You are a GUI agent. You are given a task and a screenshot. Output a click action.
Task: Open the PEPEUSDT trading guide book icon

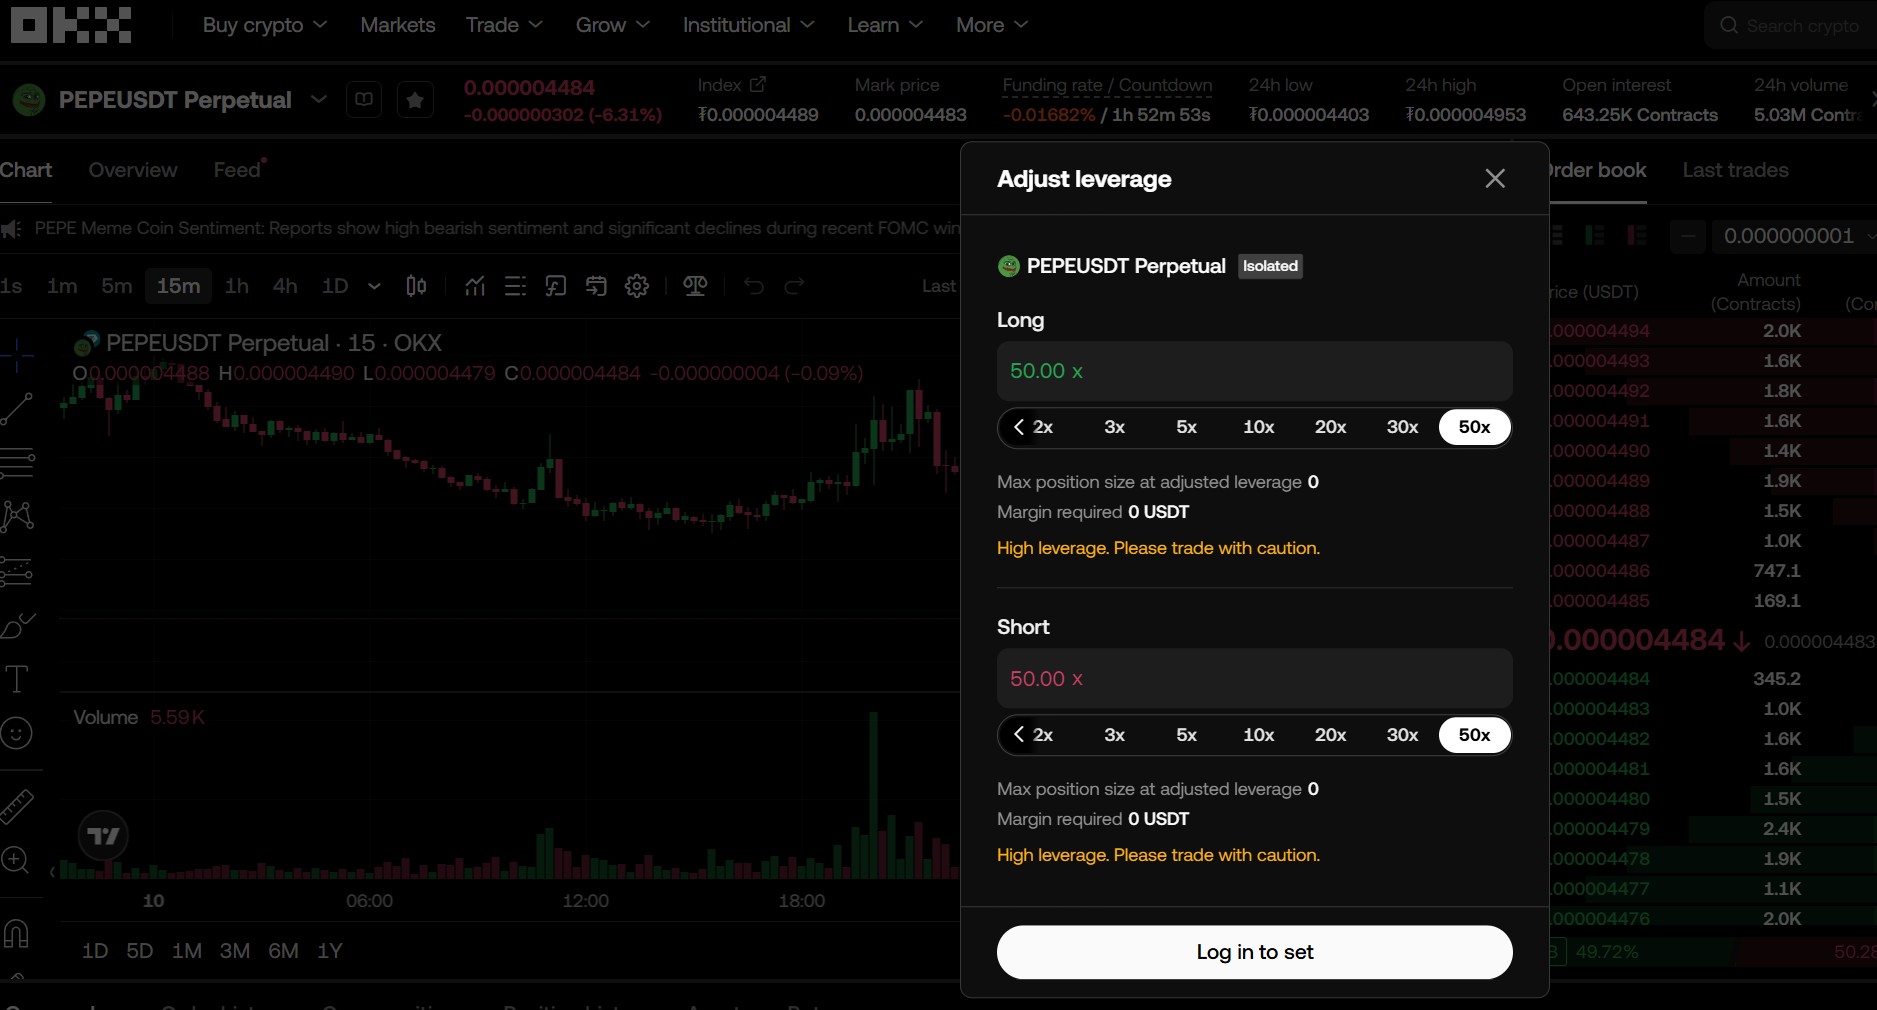coord(364,100)
